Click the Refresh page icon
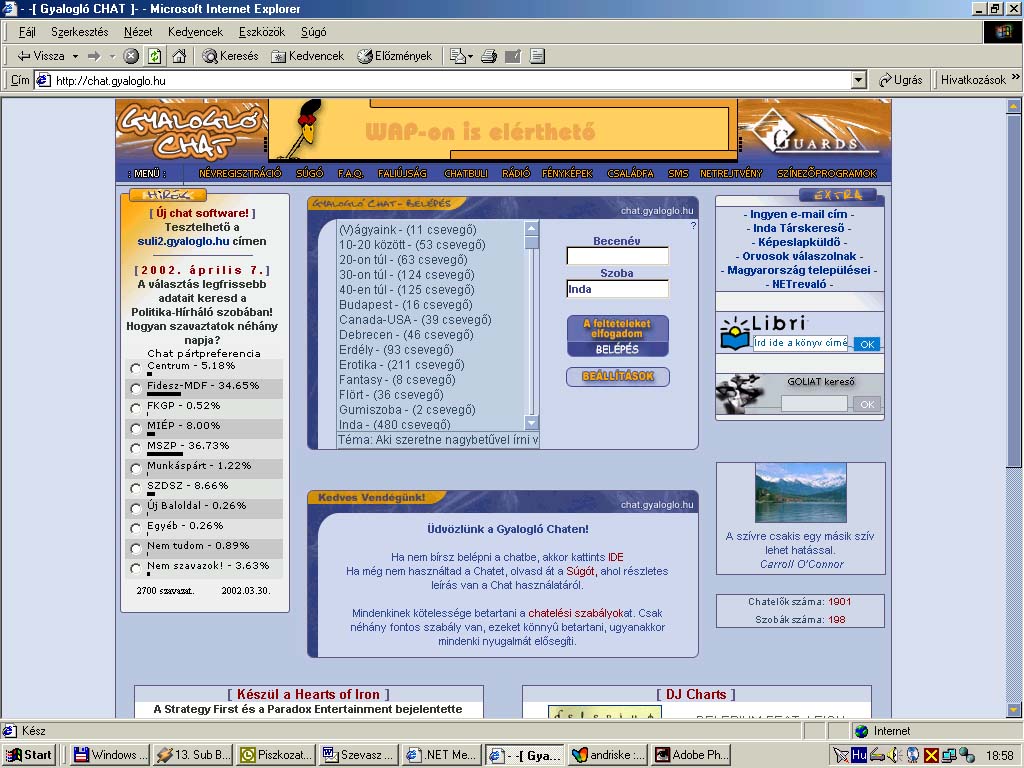Viewport: 1024px width, 768px height. coord(154,56)
